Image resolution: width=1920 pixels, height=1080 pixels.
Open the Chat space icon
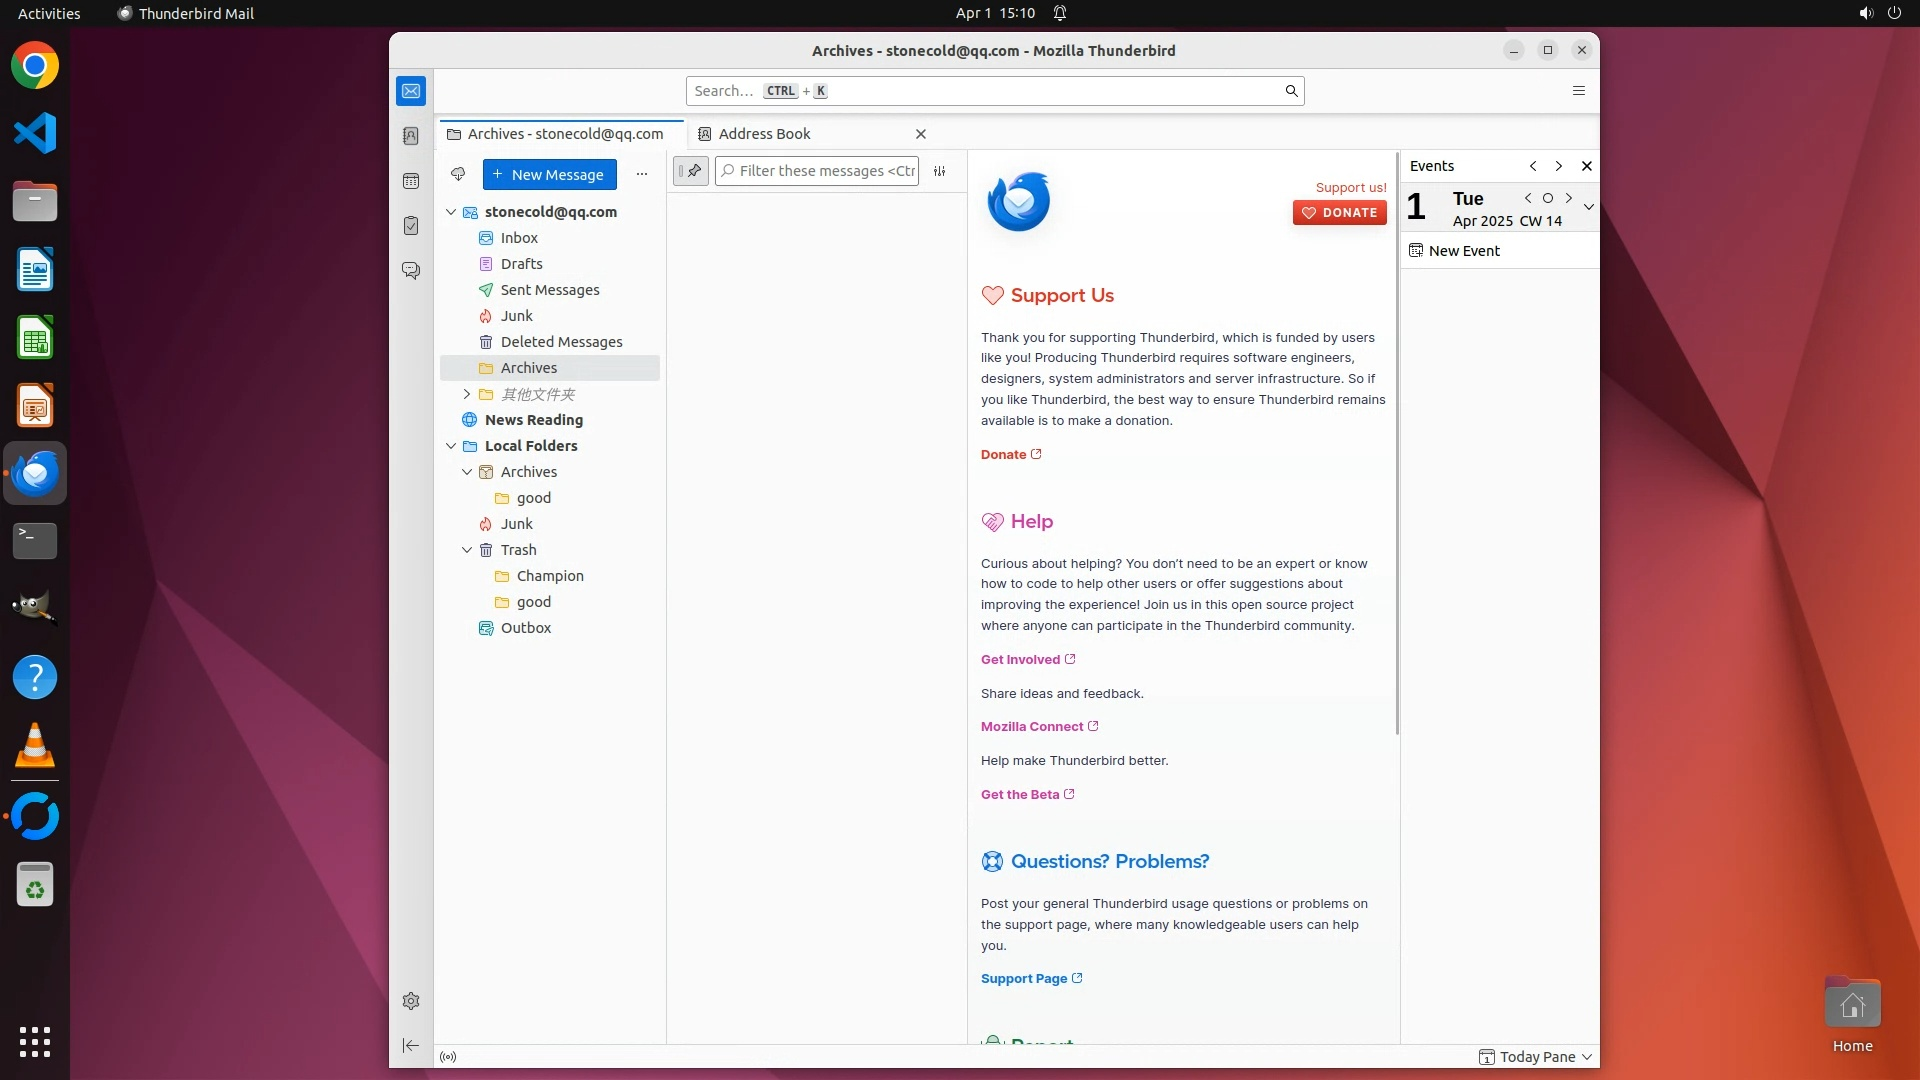coord(411,271)
